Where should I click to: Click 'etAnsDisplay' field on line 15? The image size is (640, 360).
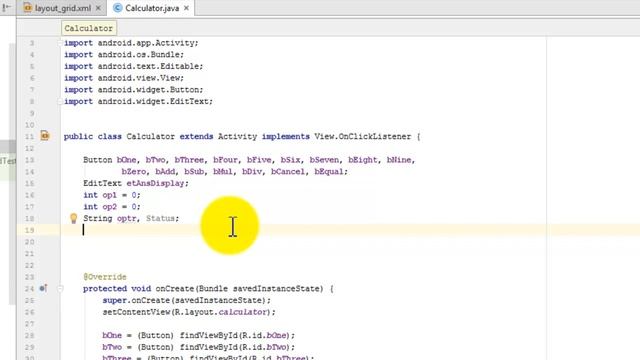[x=155, y=183]
